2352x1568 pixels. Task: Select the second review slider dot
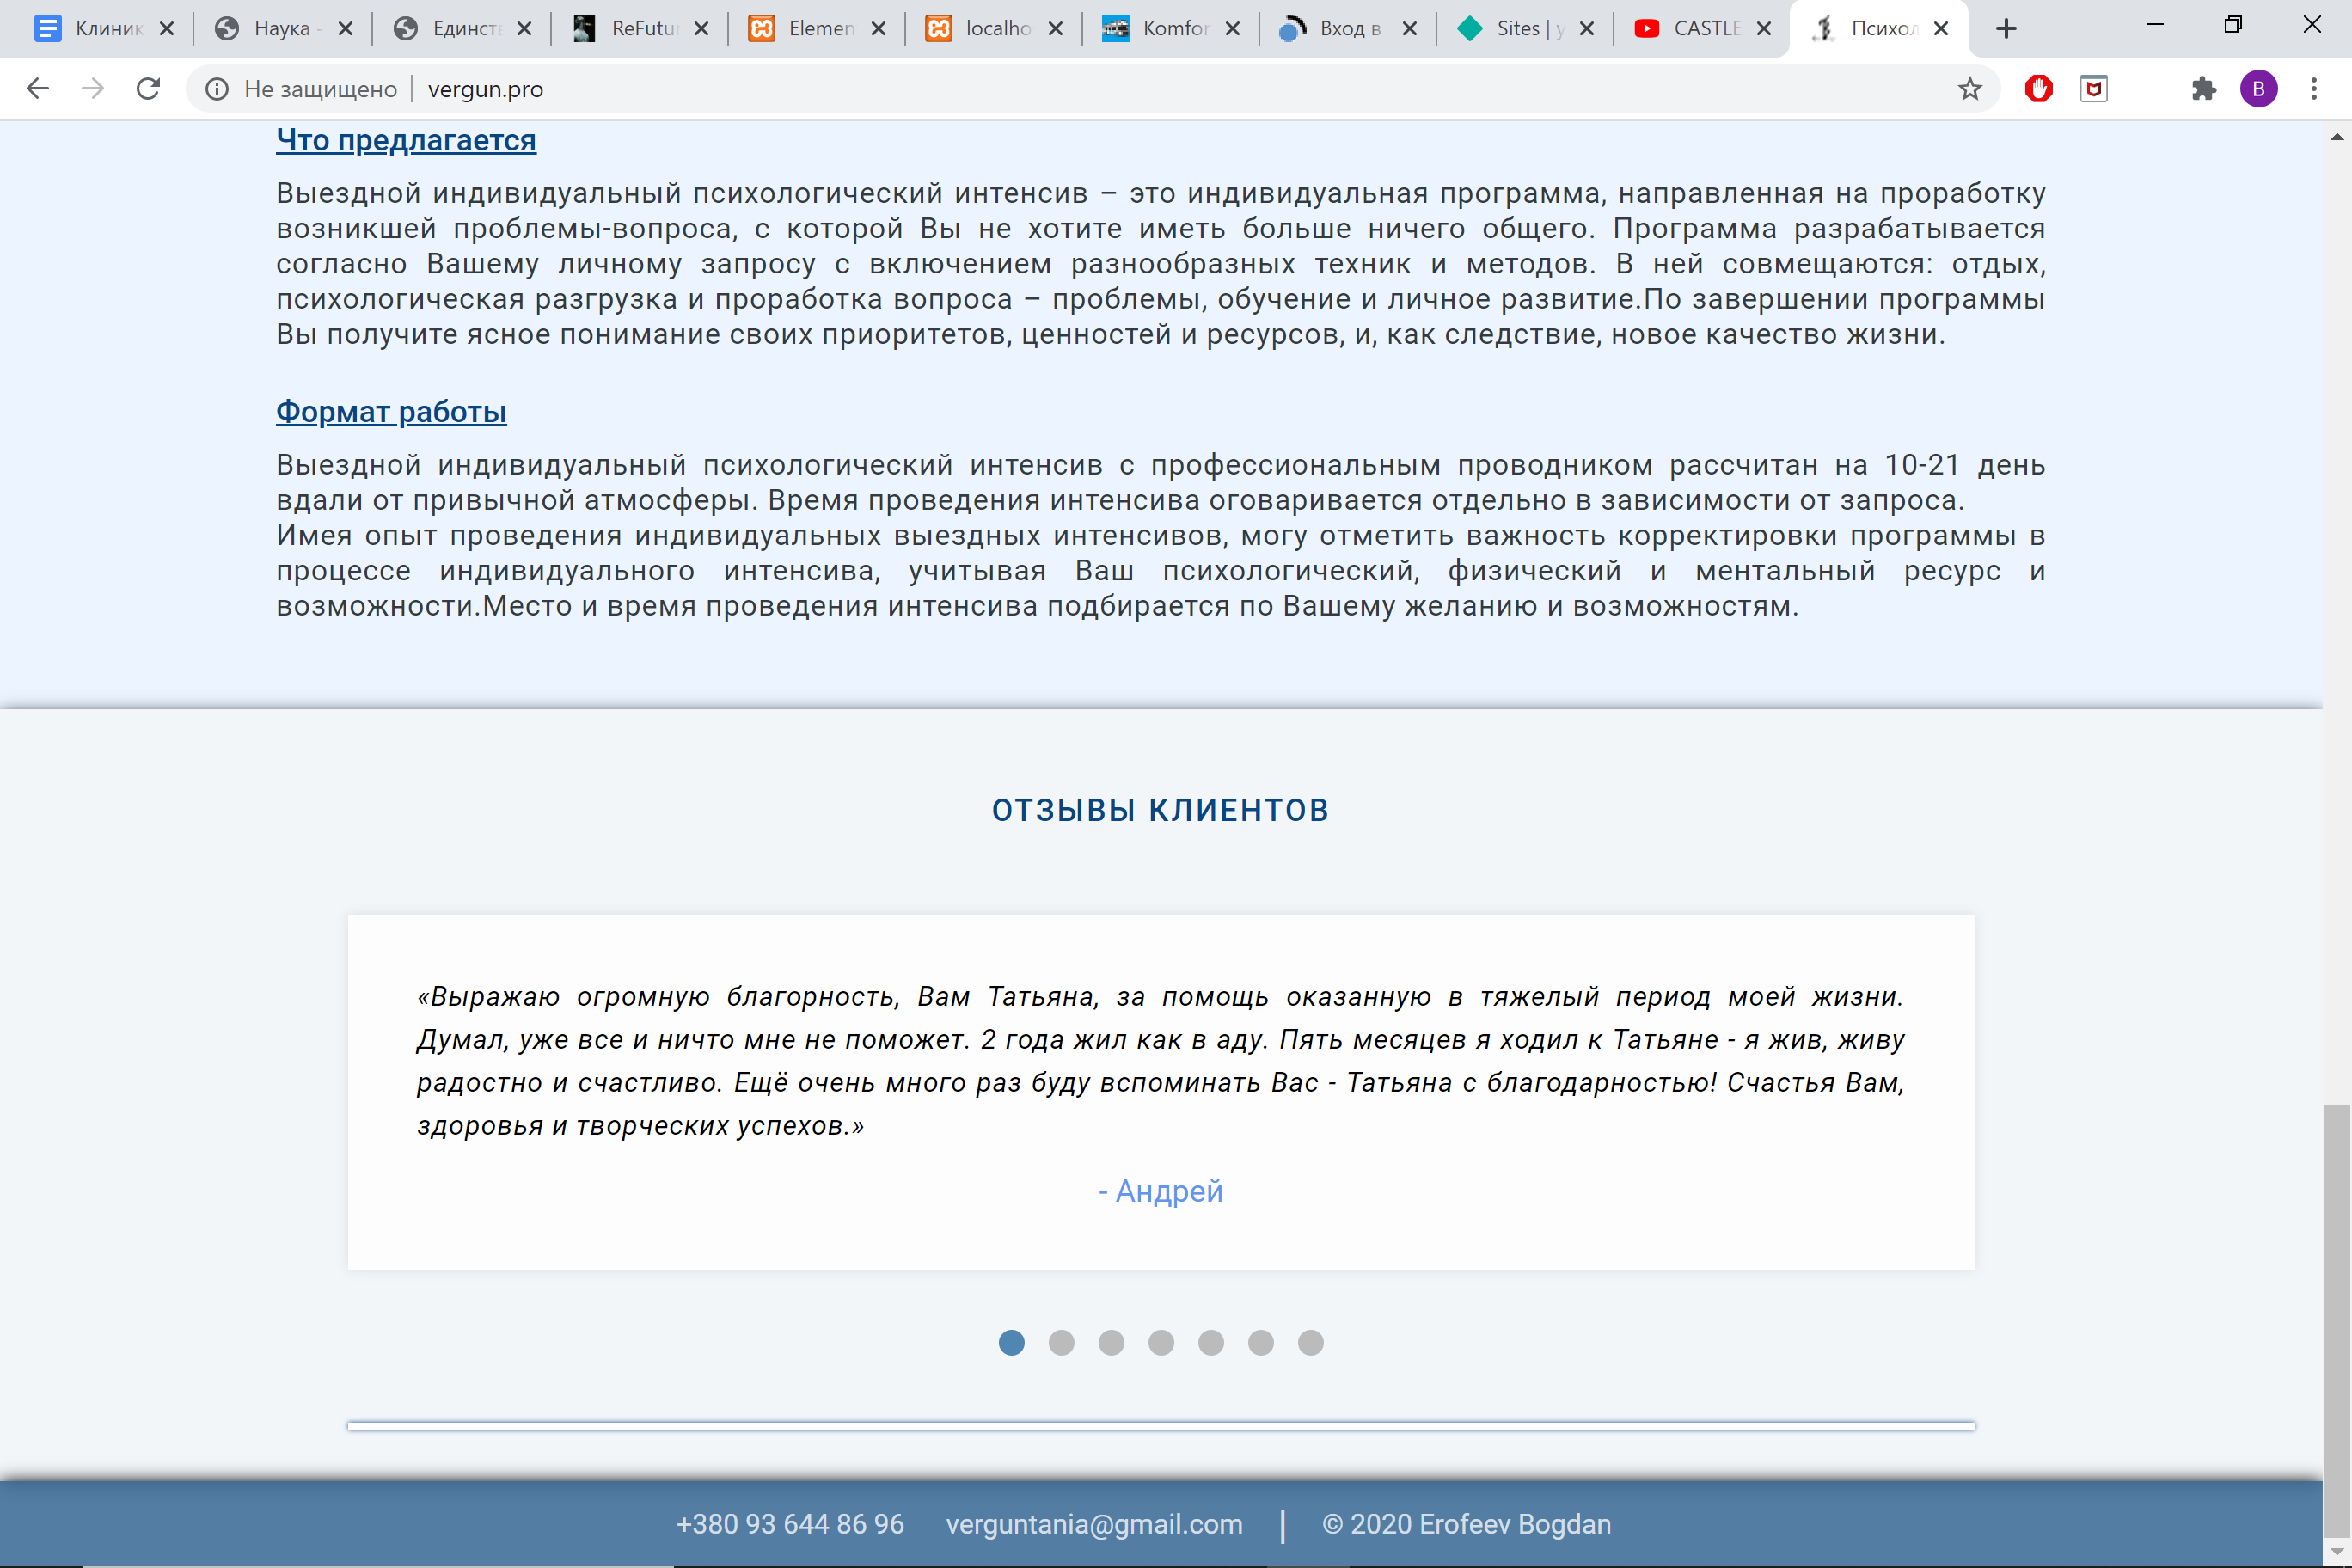[x=1061, y=1342]
